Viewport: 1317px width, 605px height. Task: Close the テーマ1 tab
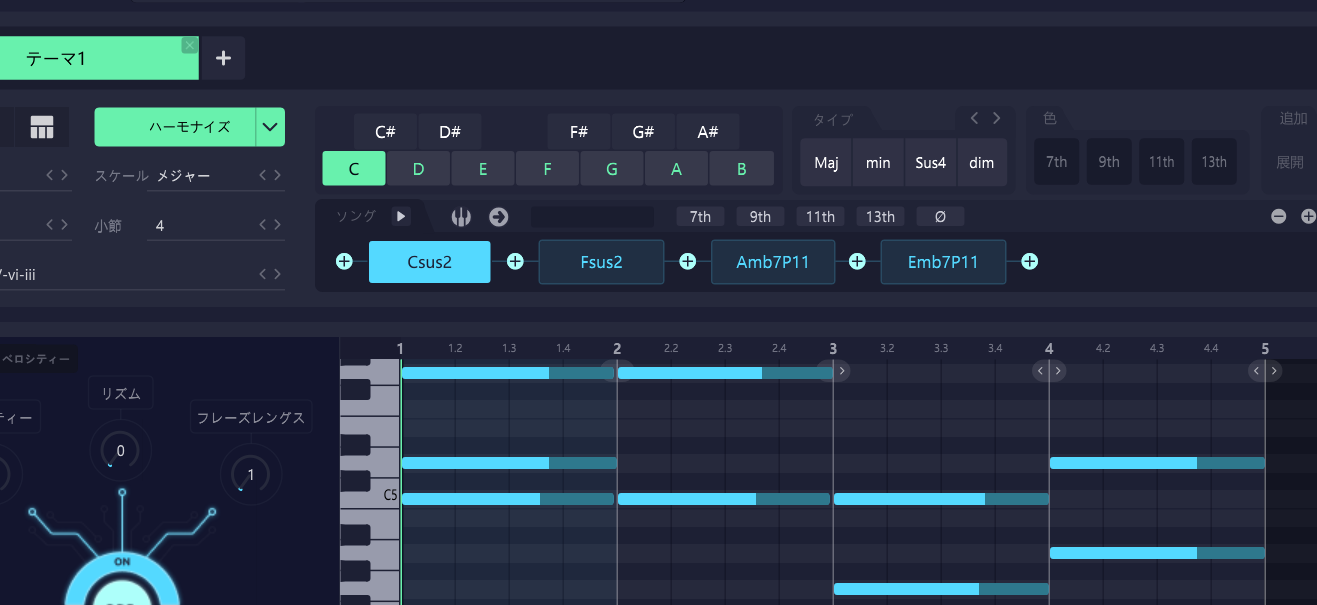point(189,46)
